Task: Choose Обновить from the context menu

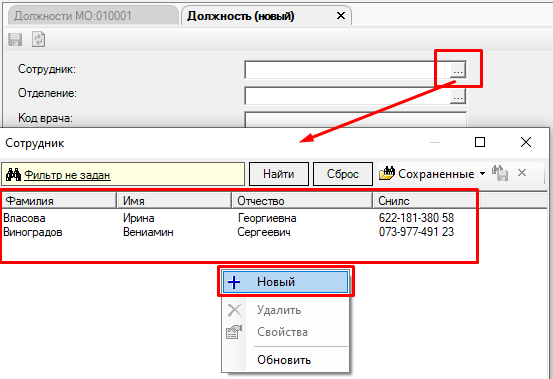Action: pos(285,360)
